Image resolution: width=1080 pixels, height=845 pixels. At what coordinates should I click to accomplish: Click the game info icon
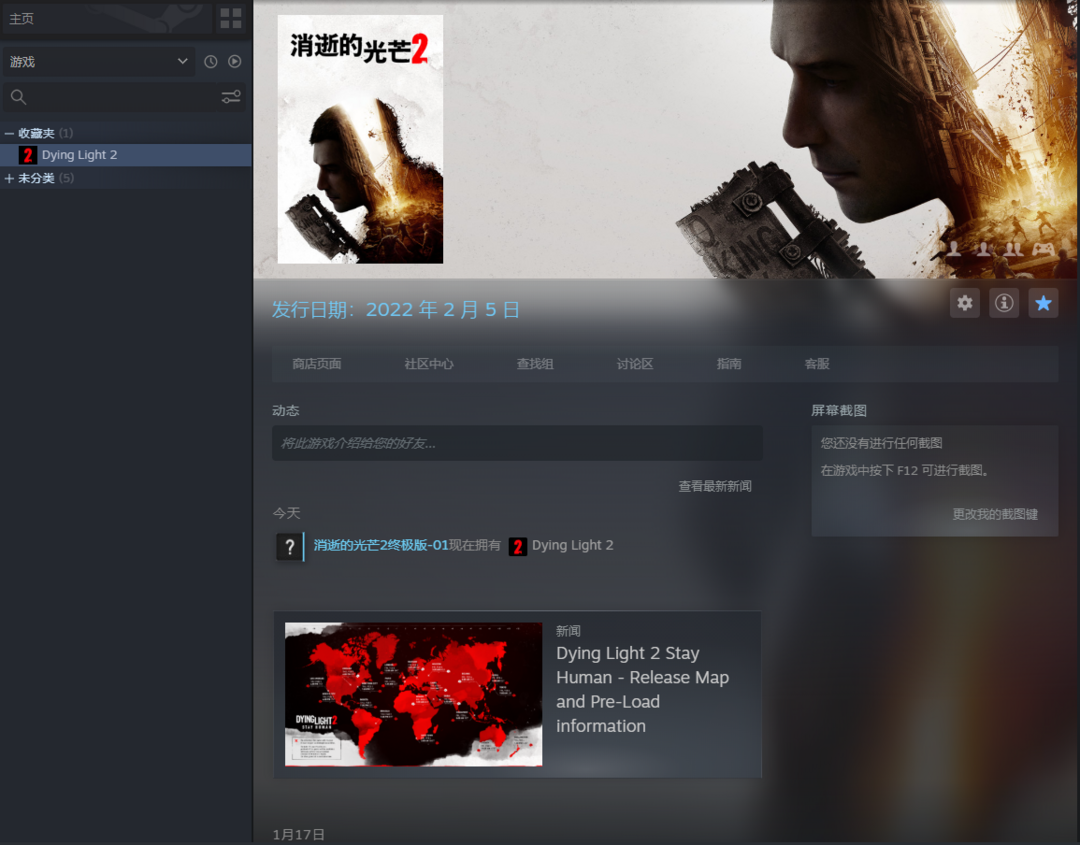pos(1004,303)
